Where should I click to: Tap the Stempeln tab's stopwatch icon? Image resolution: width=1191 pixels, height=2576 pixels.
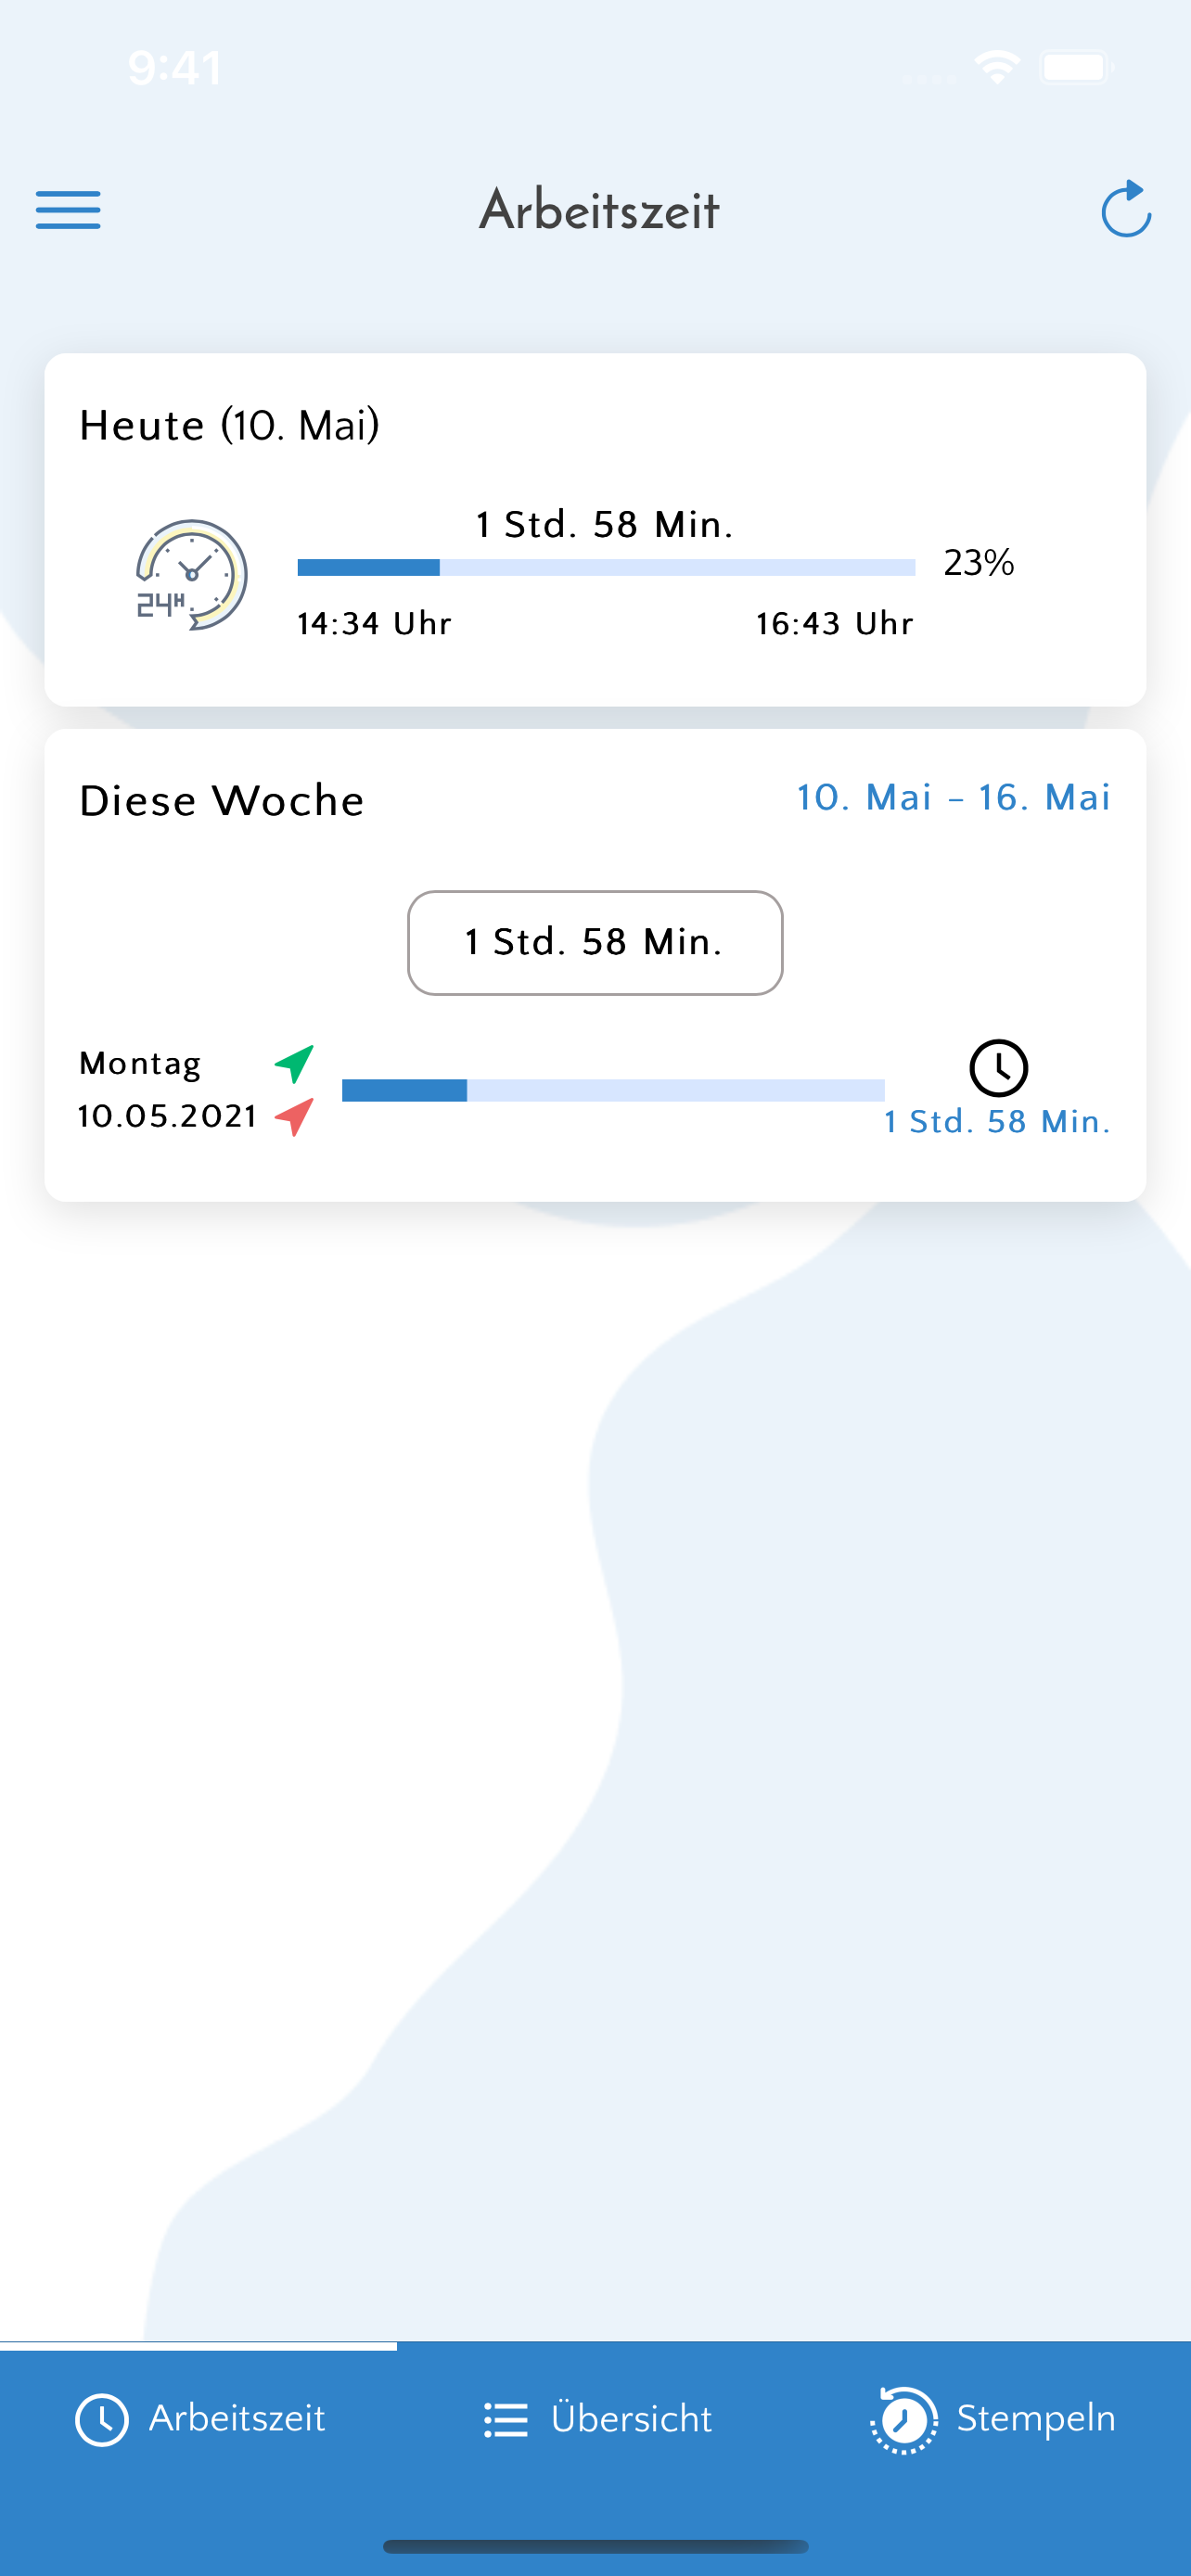point(904,2420)
